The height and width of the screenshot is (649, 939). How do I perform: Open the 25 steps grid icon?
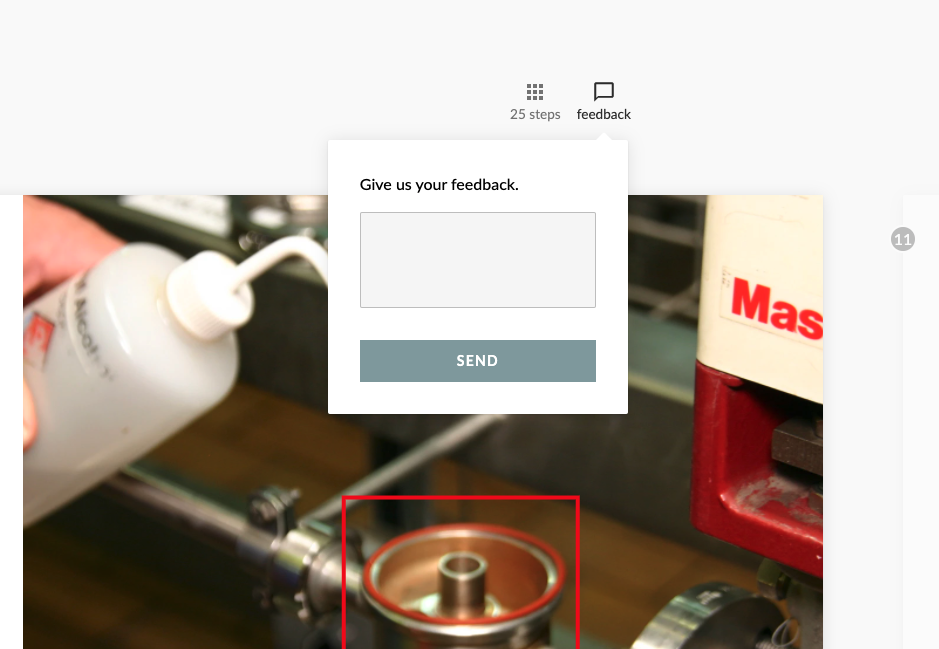pyautogui.click(x=535, y=92)
